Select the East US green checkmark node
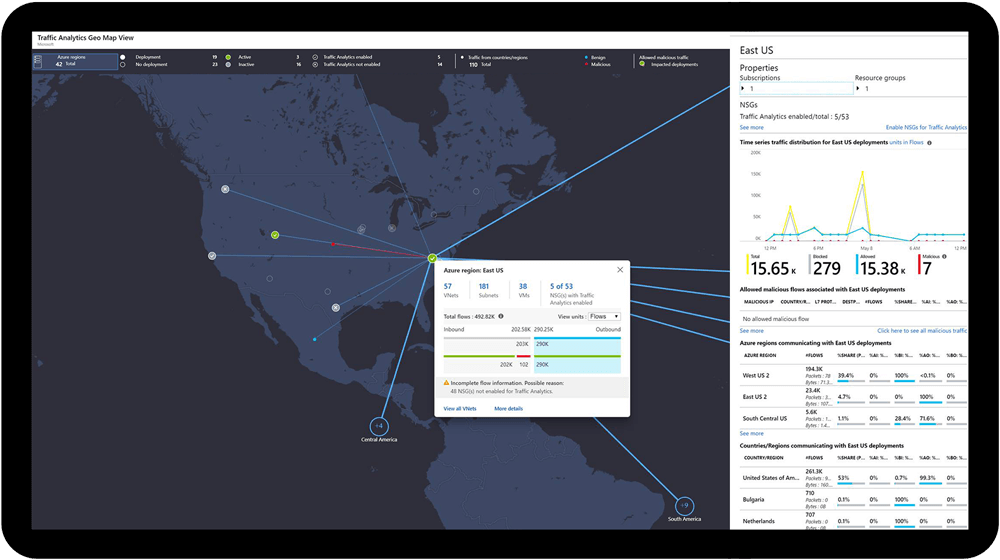The image size is (1000, 560). [432, 258]
